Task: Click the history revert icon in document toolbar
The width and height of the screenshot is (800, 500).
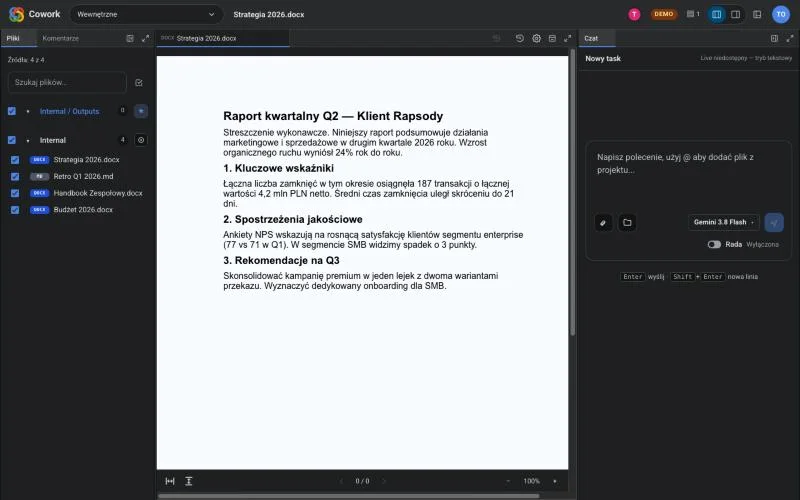Action: 519,38
